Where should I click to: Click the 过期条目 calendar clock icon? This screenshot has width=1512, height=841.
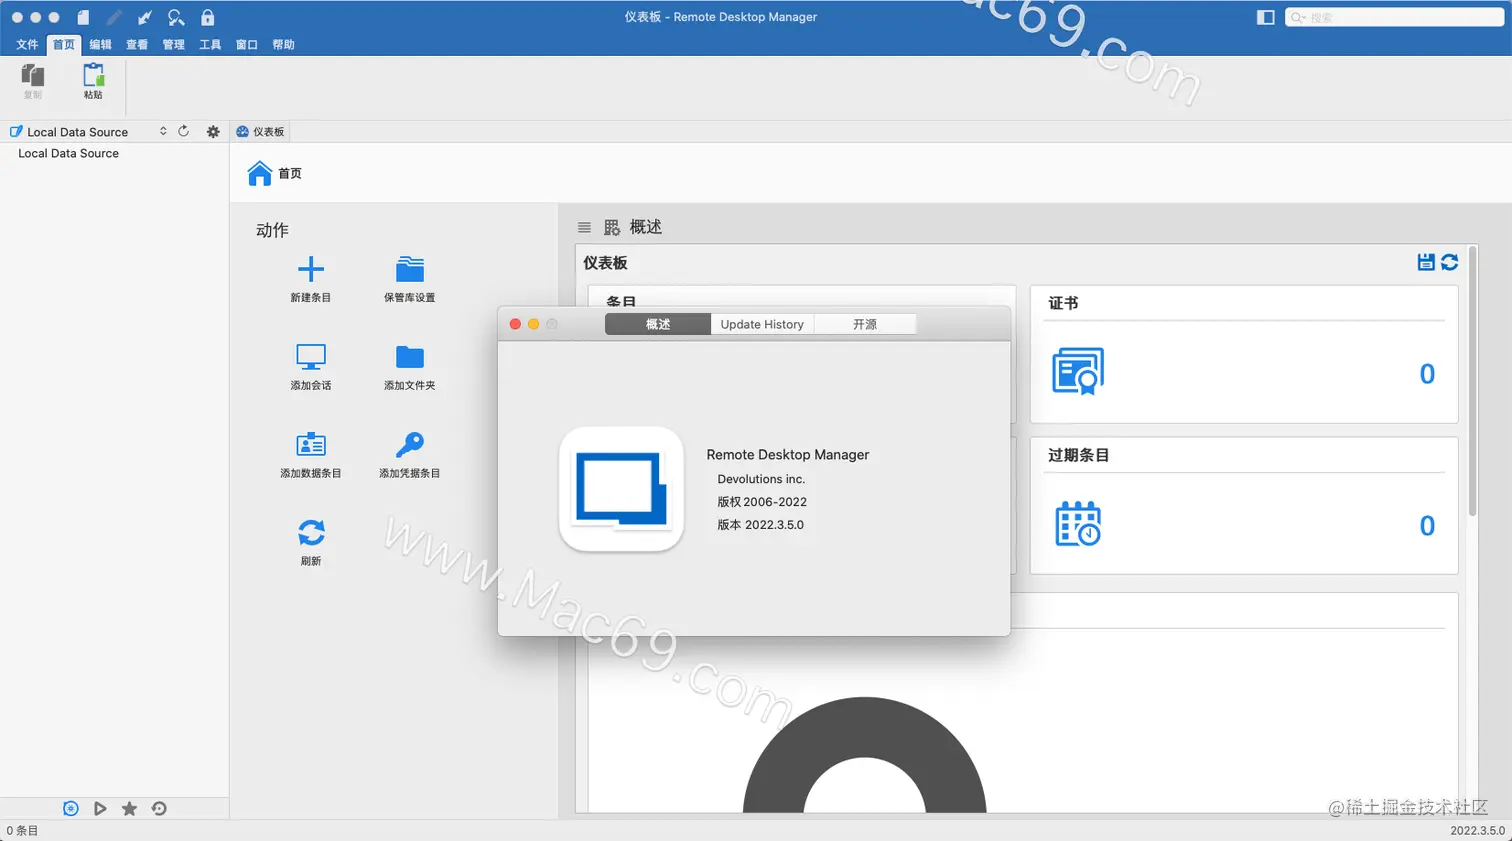click(x=1078, y=523)
